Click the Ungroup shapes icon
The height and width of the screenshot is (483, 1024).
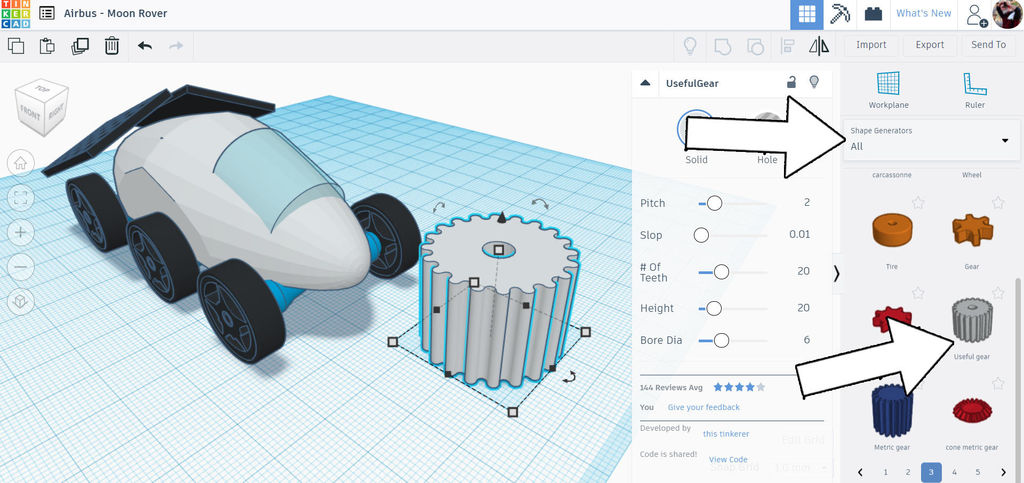pos(755,46)
